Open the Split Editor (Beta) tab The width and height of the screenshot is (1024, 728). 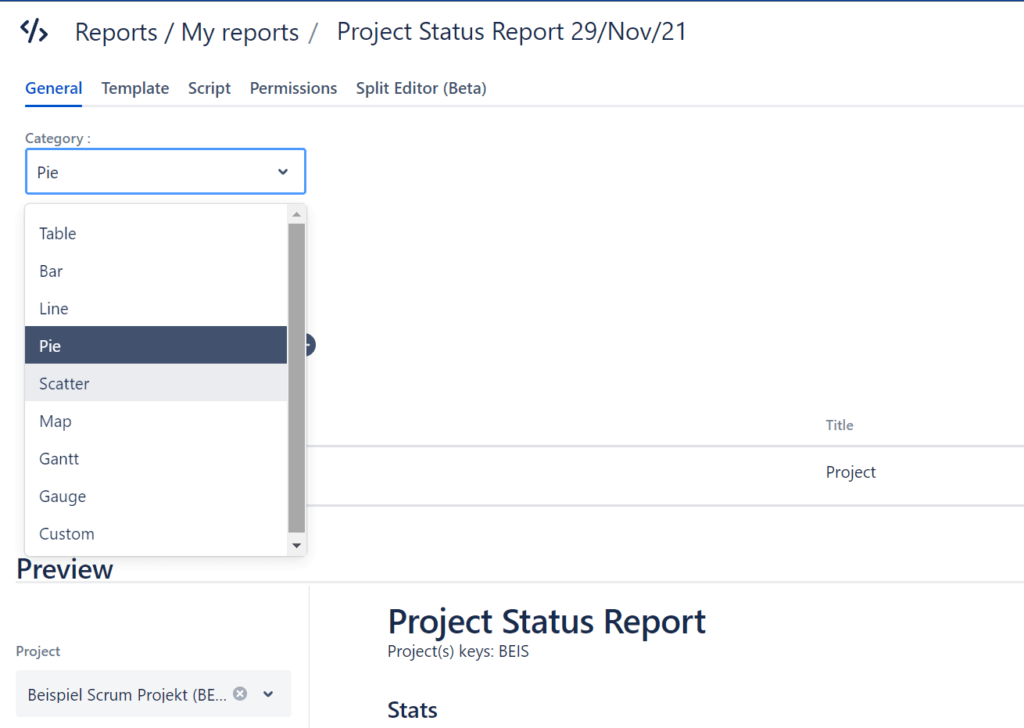[421, 88]
